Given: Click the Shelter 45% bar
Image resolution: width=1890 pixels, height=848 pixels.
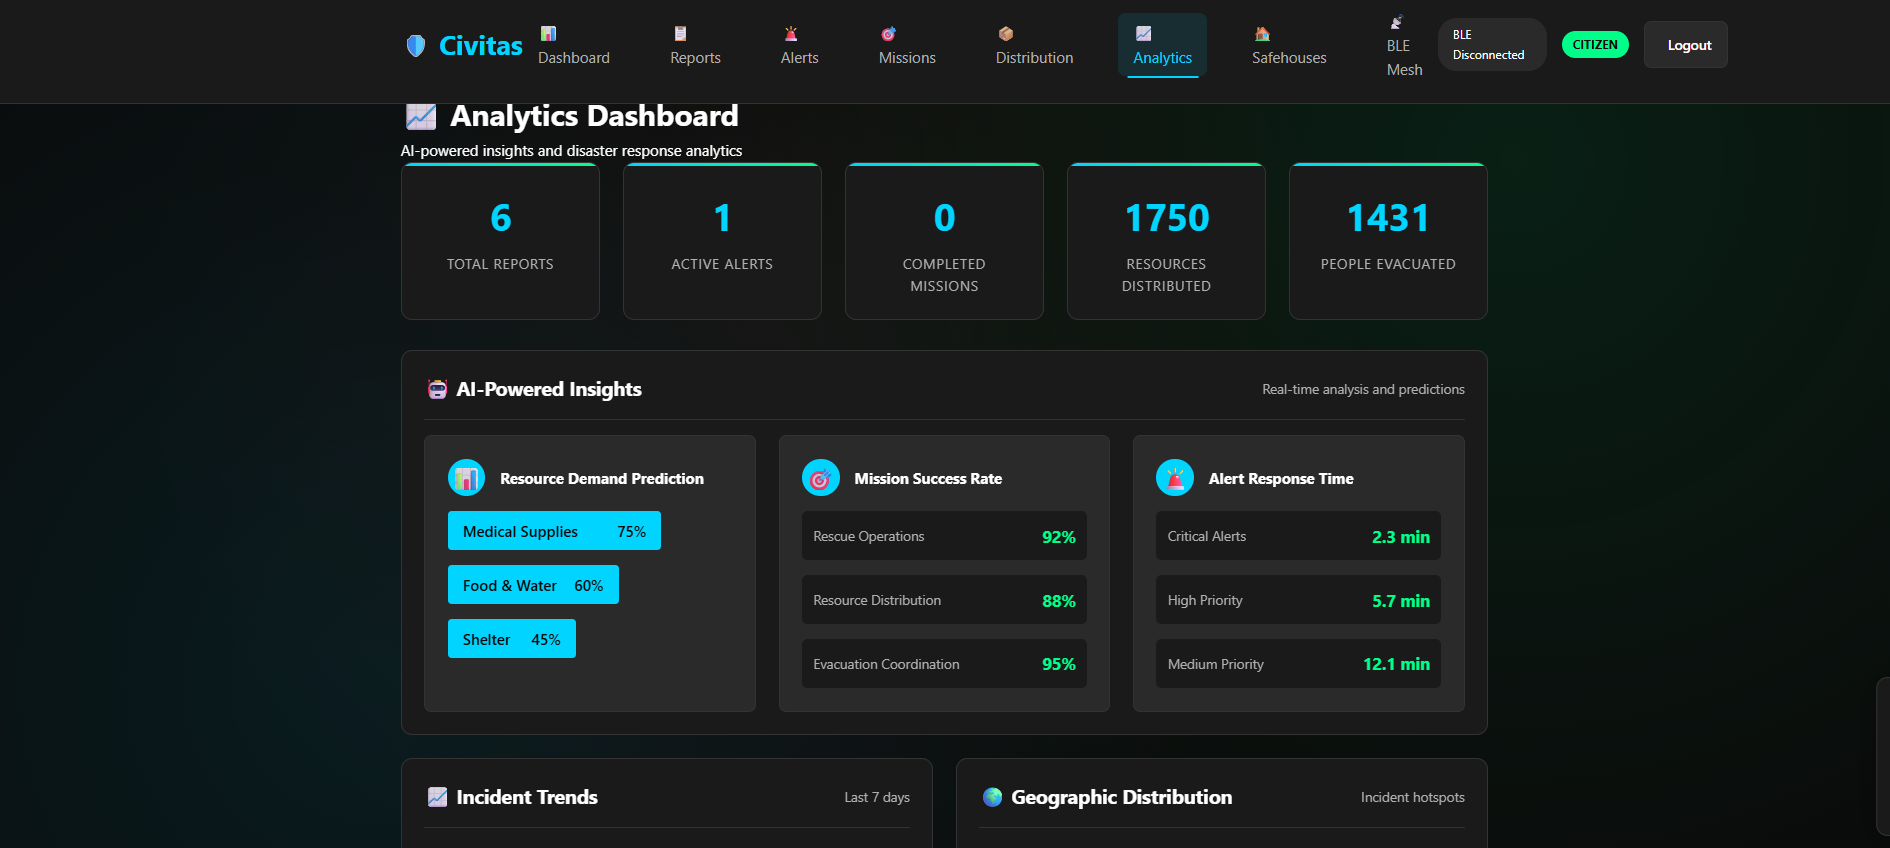Looking at the screenshot, I should 512,639.
